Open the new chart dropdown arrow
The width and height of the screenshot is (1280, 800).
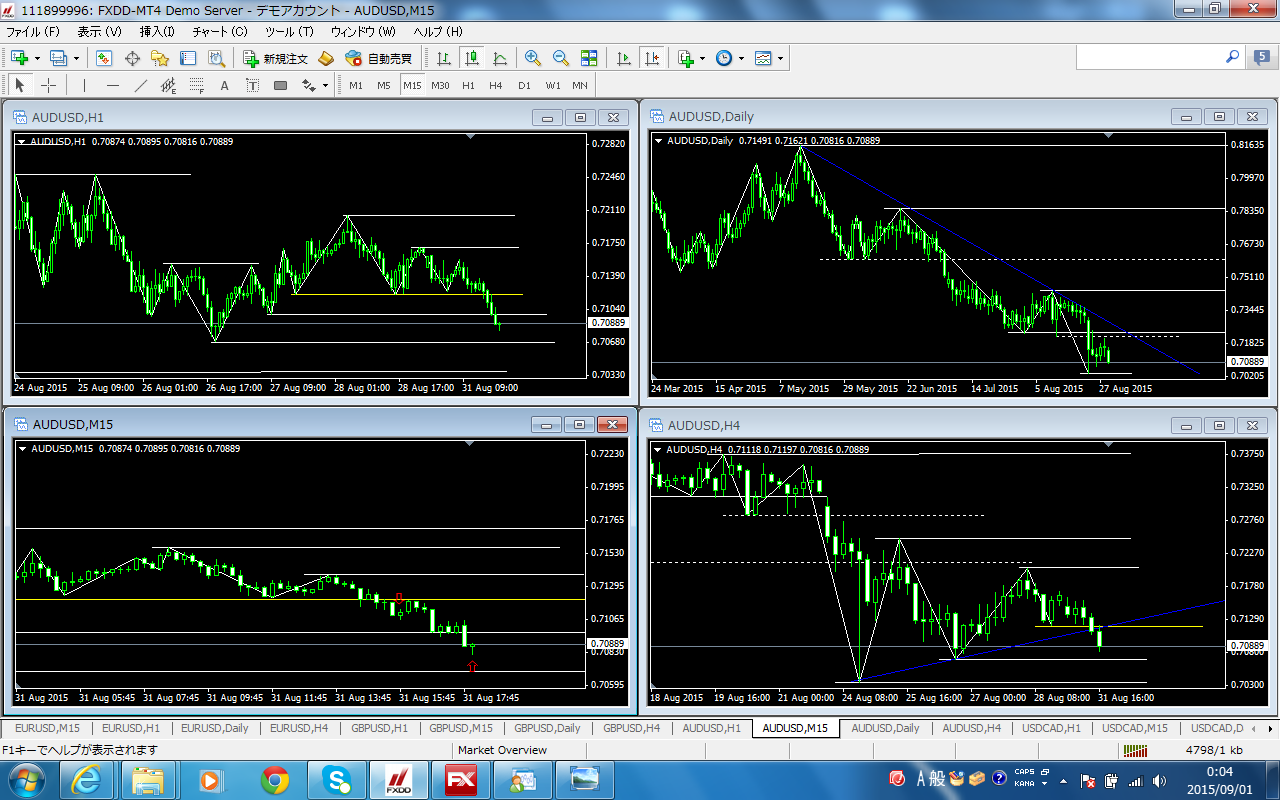pos(37,59)
